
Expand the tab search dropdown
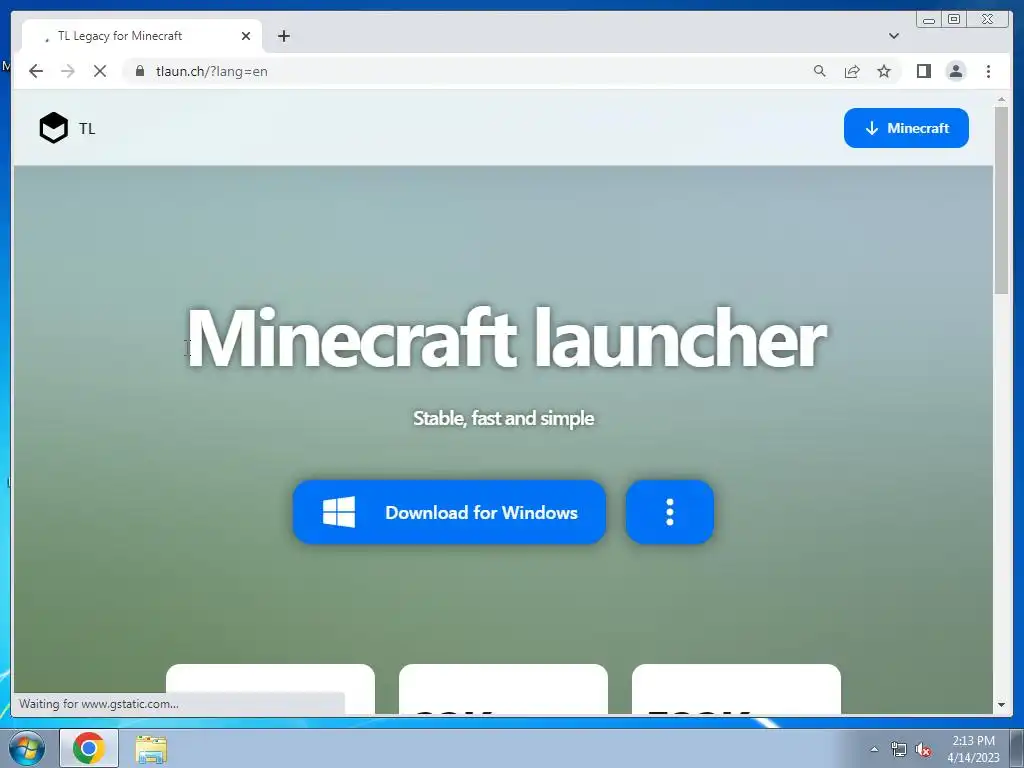(894, 36)
